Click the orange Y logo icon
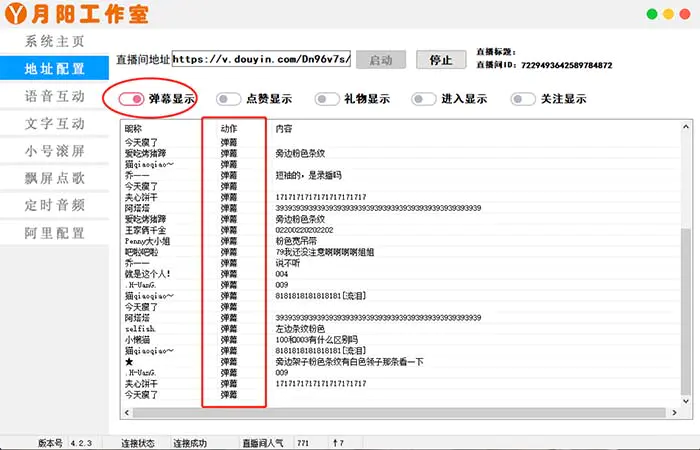 (14, 15)
